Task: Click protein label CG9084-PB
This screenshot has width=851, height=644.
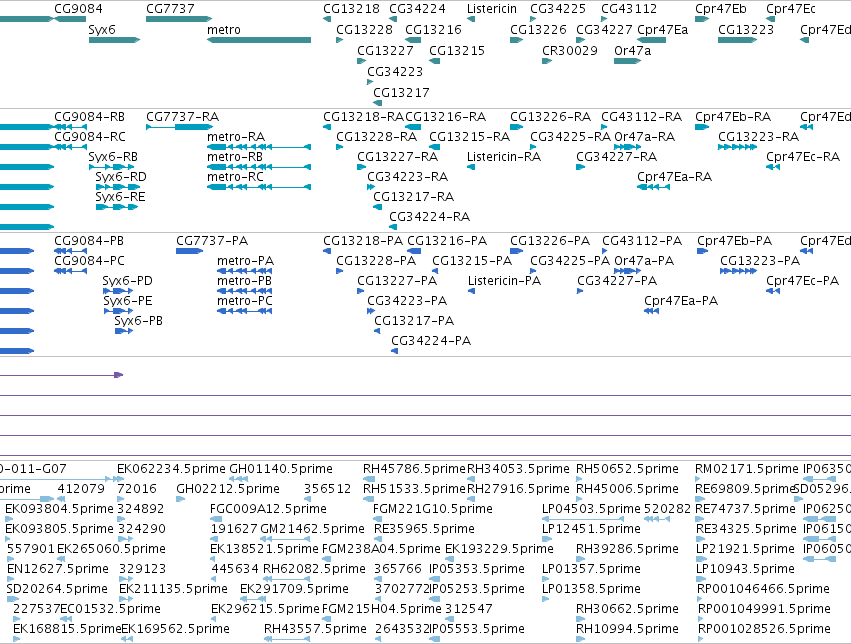Action: pyautogui.click(x=89, y=240)
